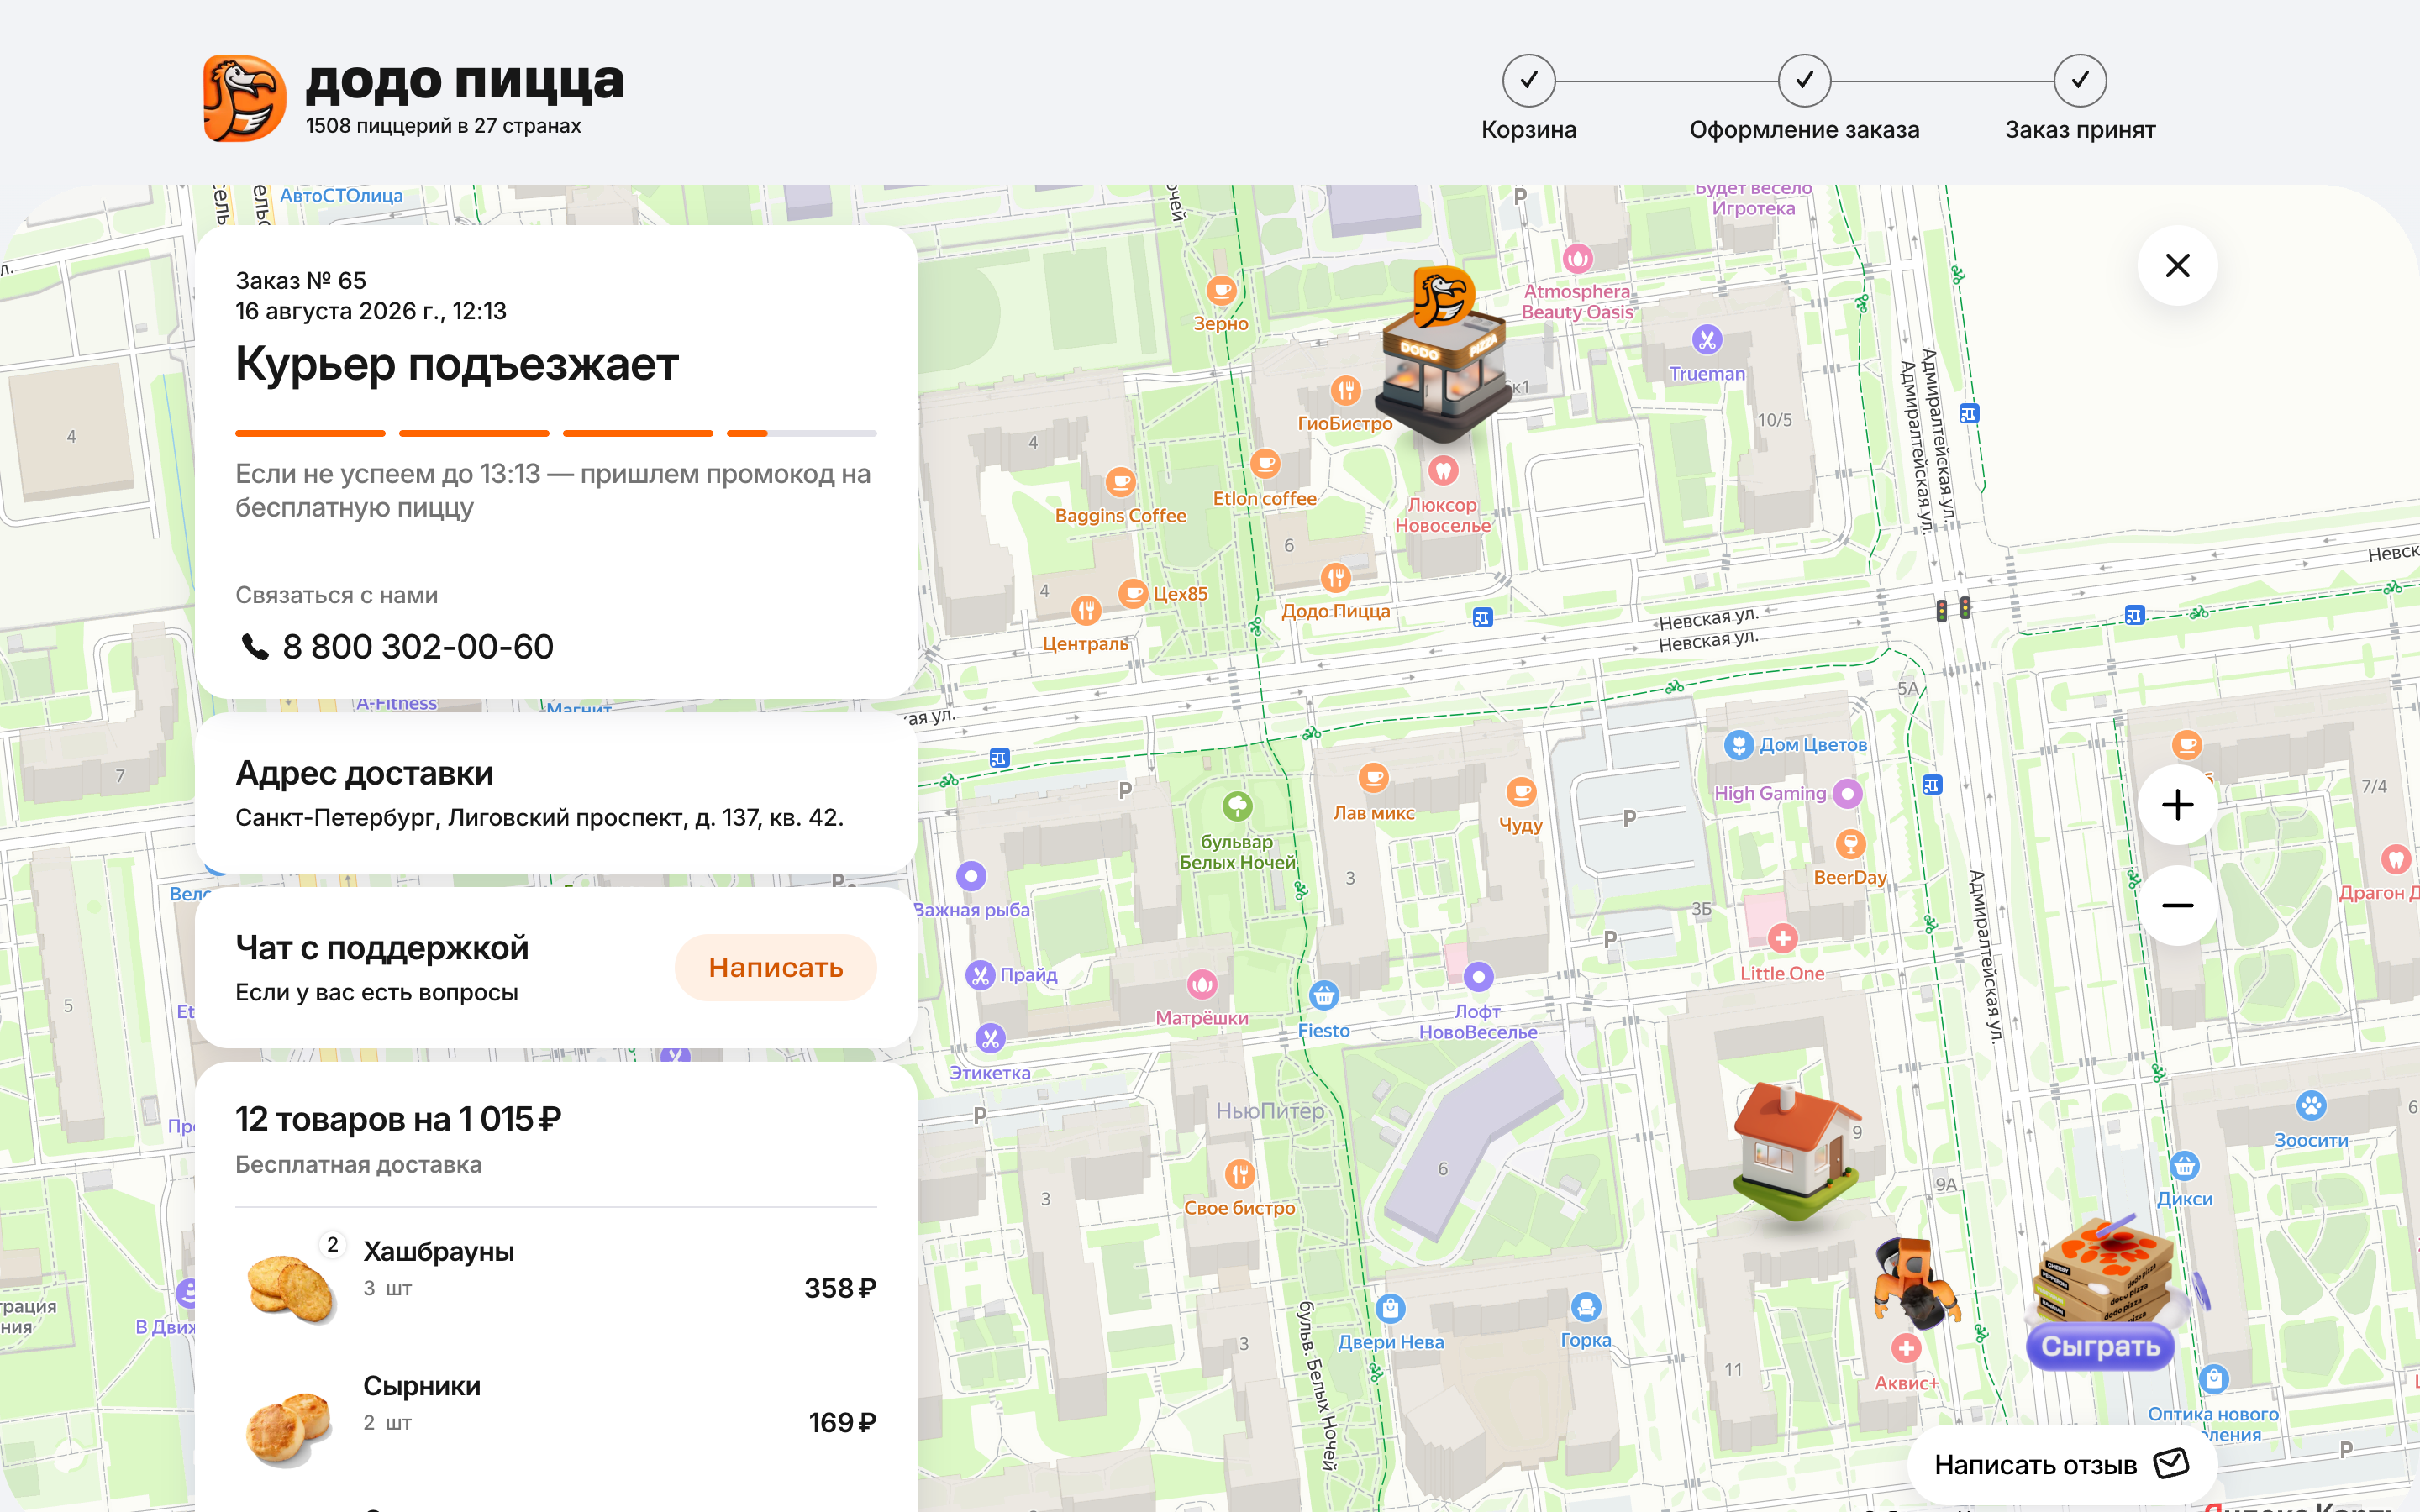Viewport: 2420px width, 1512px height.
Task: Click the Люксор Новоселье dental marker
Action: (x=1442, y=470)
